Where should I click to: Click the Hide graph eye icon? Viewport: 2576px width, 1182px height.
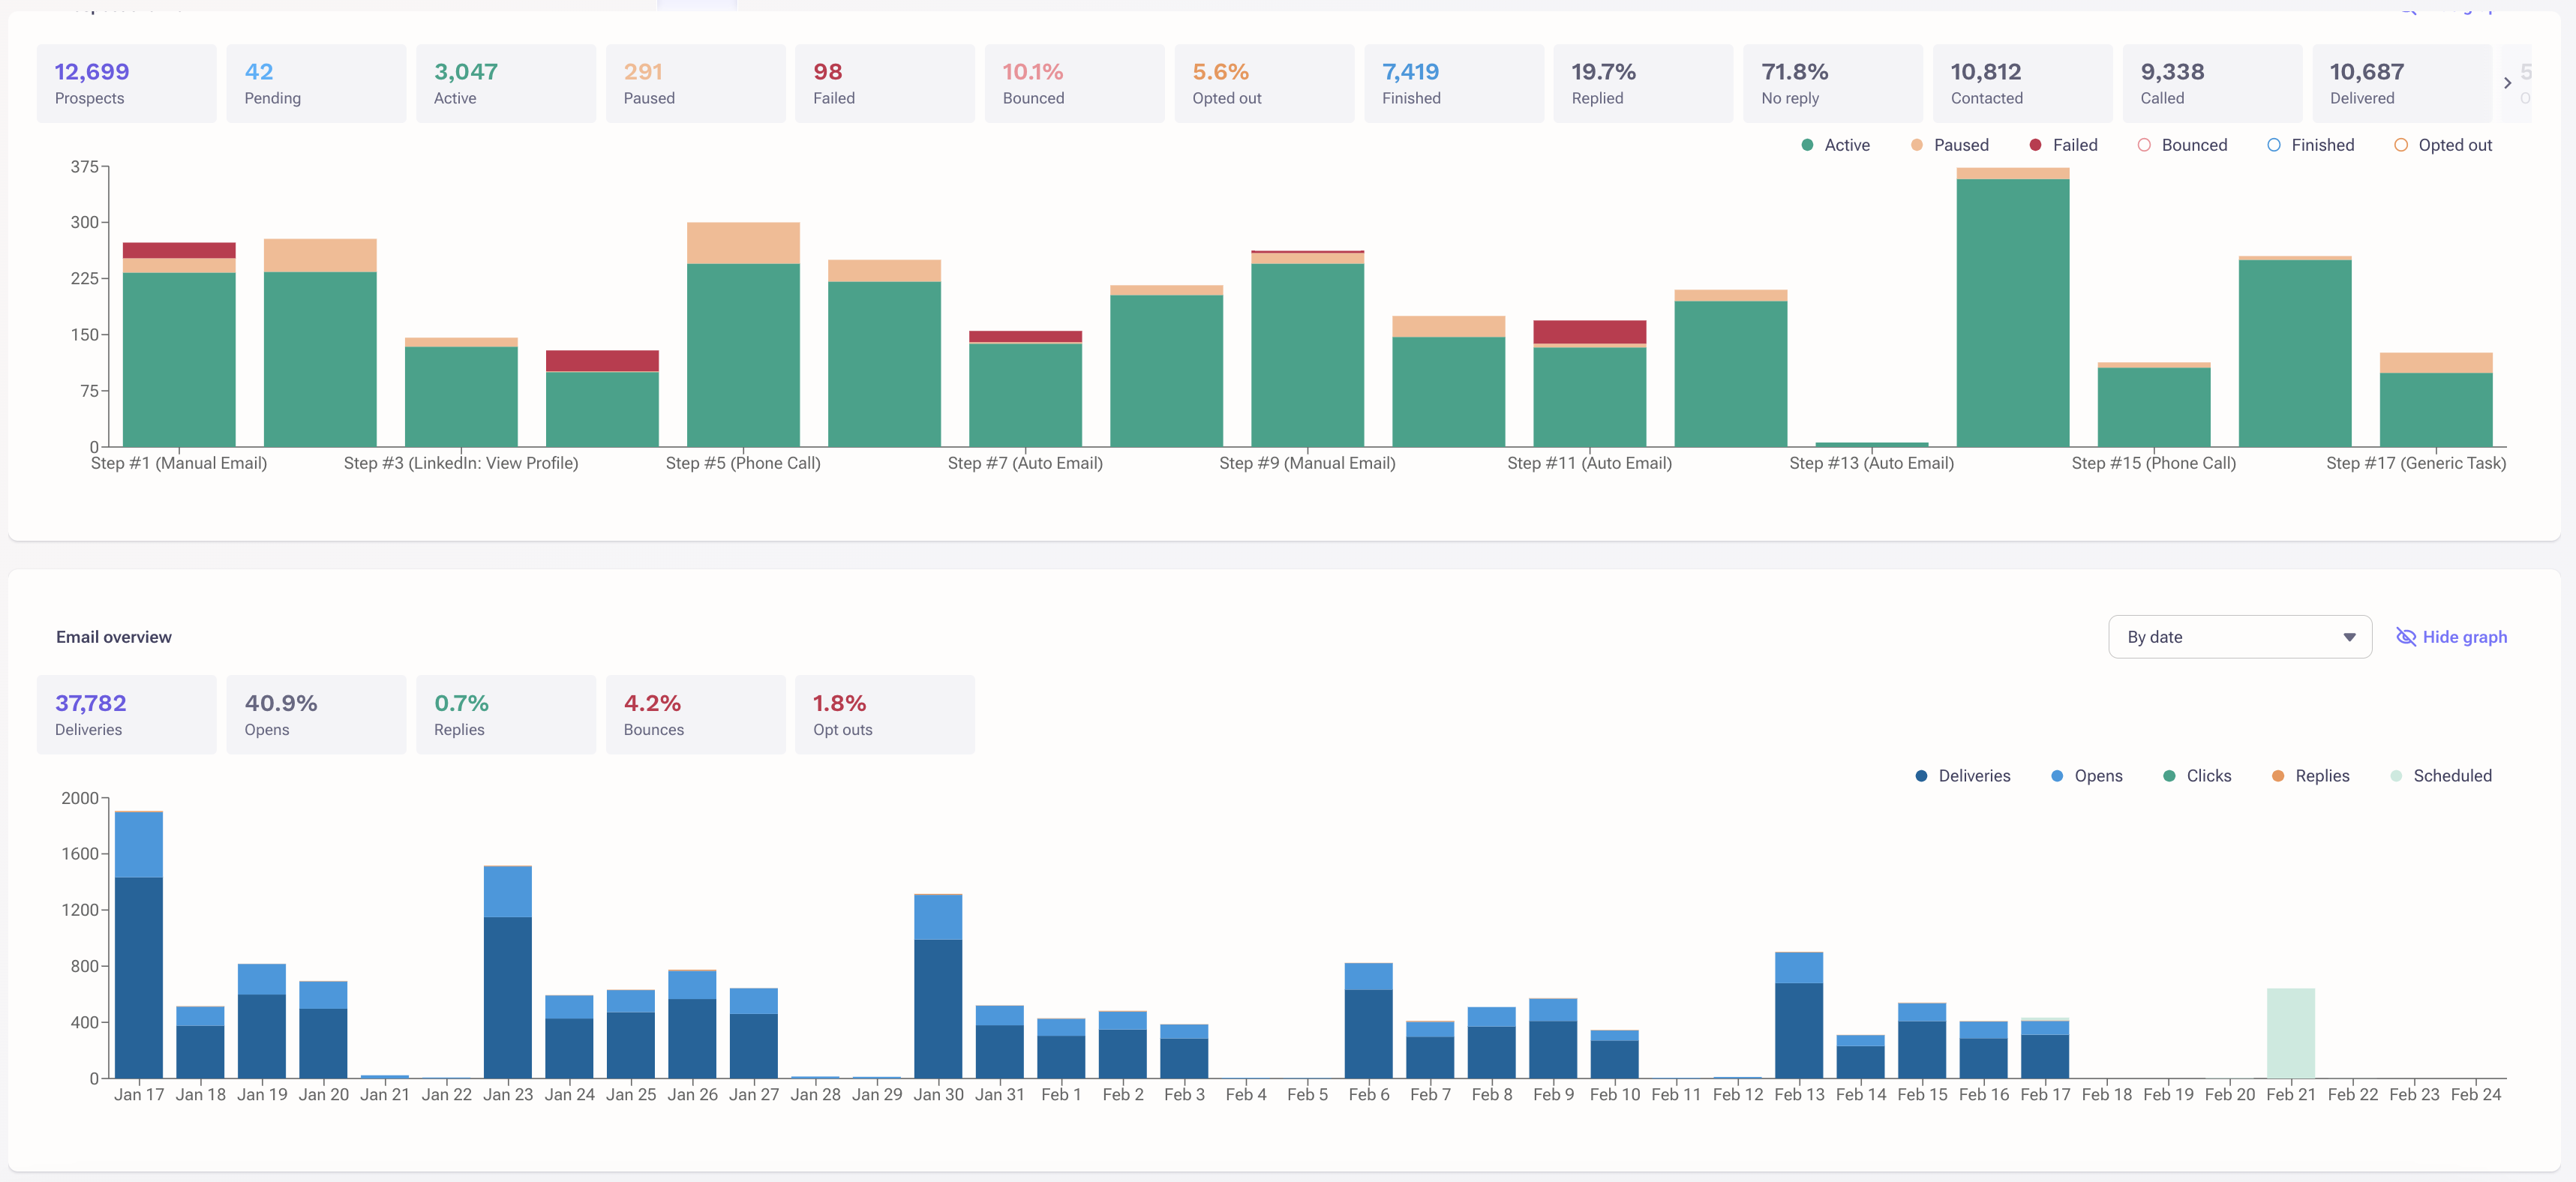click(x=2405, y=637)
